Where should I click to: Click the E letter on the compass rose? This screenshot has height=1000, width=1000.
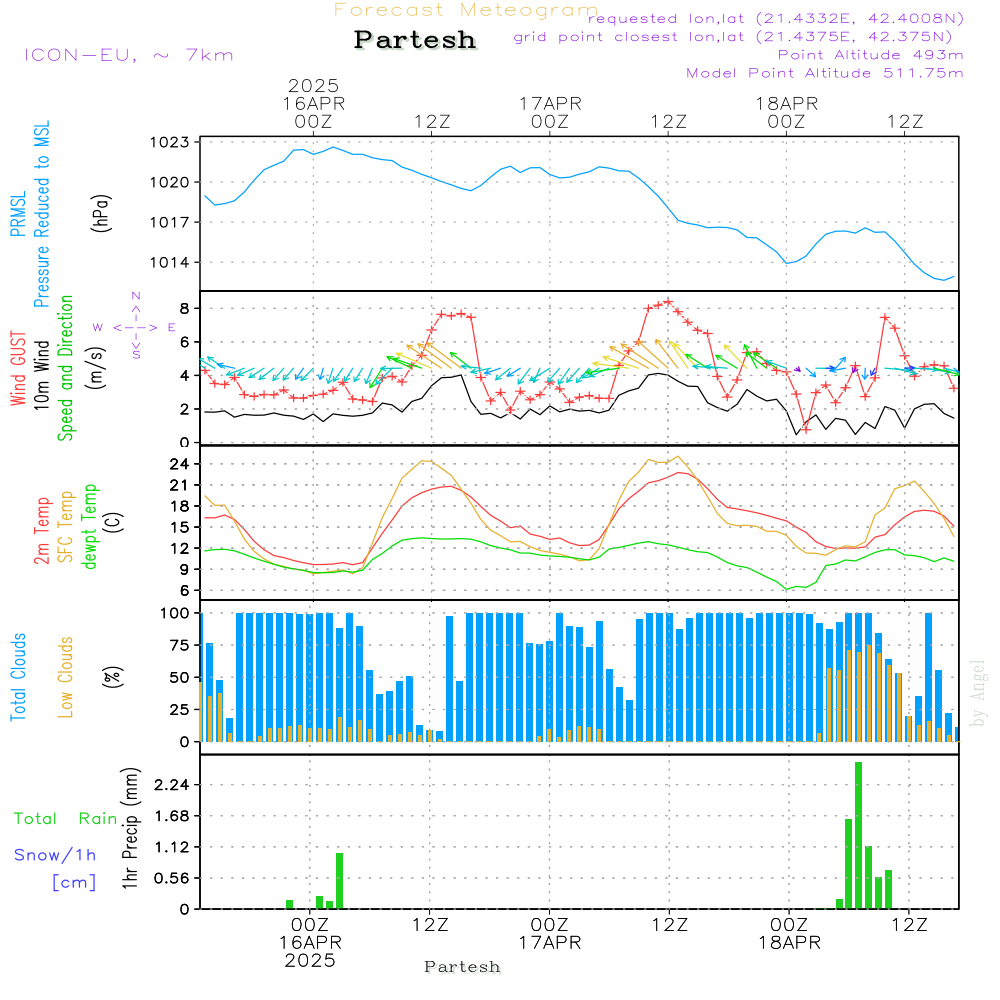click(x=172, y=327)
